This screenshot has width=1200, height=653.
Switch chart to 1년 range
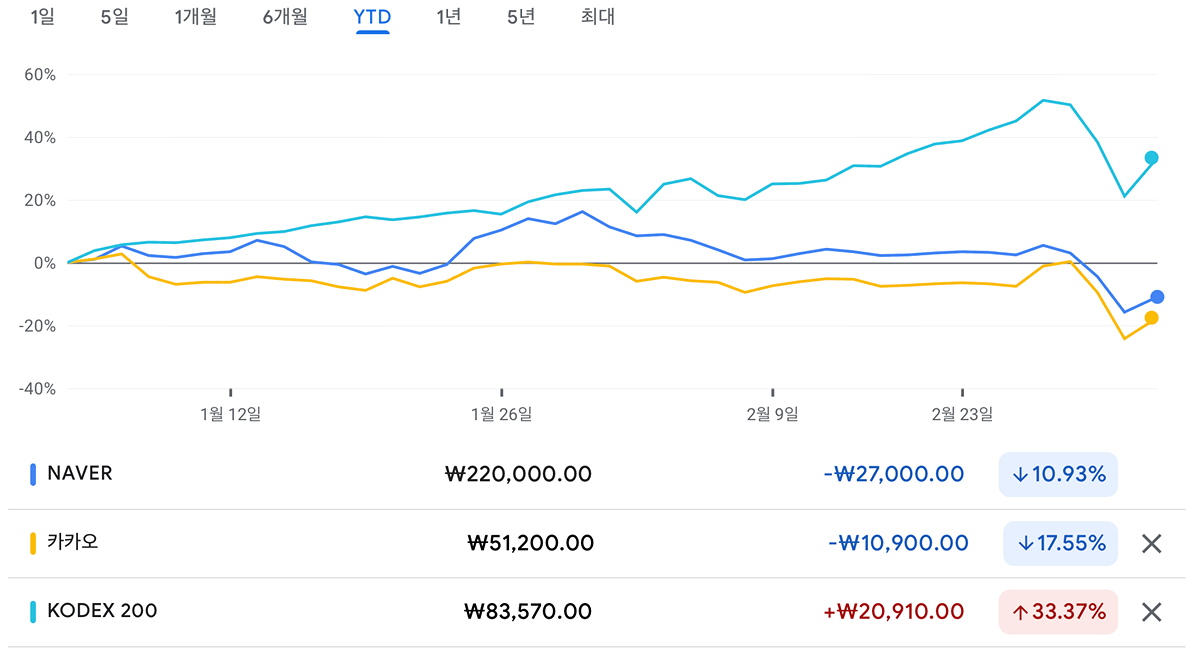pyautogui.click(x=449, y=17)
